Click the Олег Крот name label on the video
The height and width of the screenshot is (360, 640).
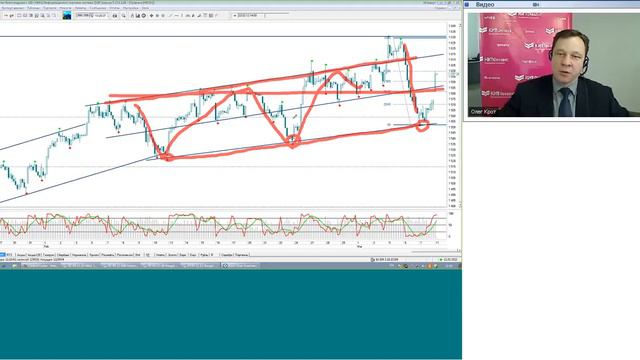[x=483, y=111]
